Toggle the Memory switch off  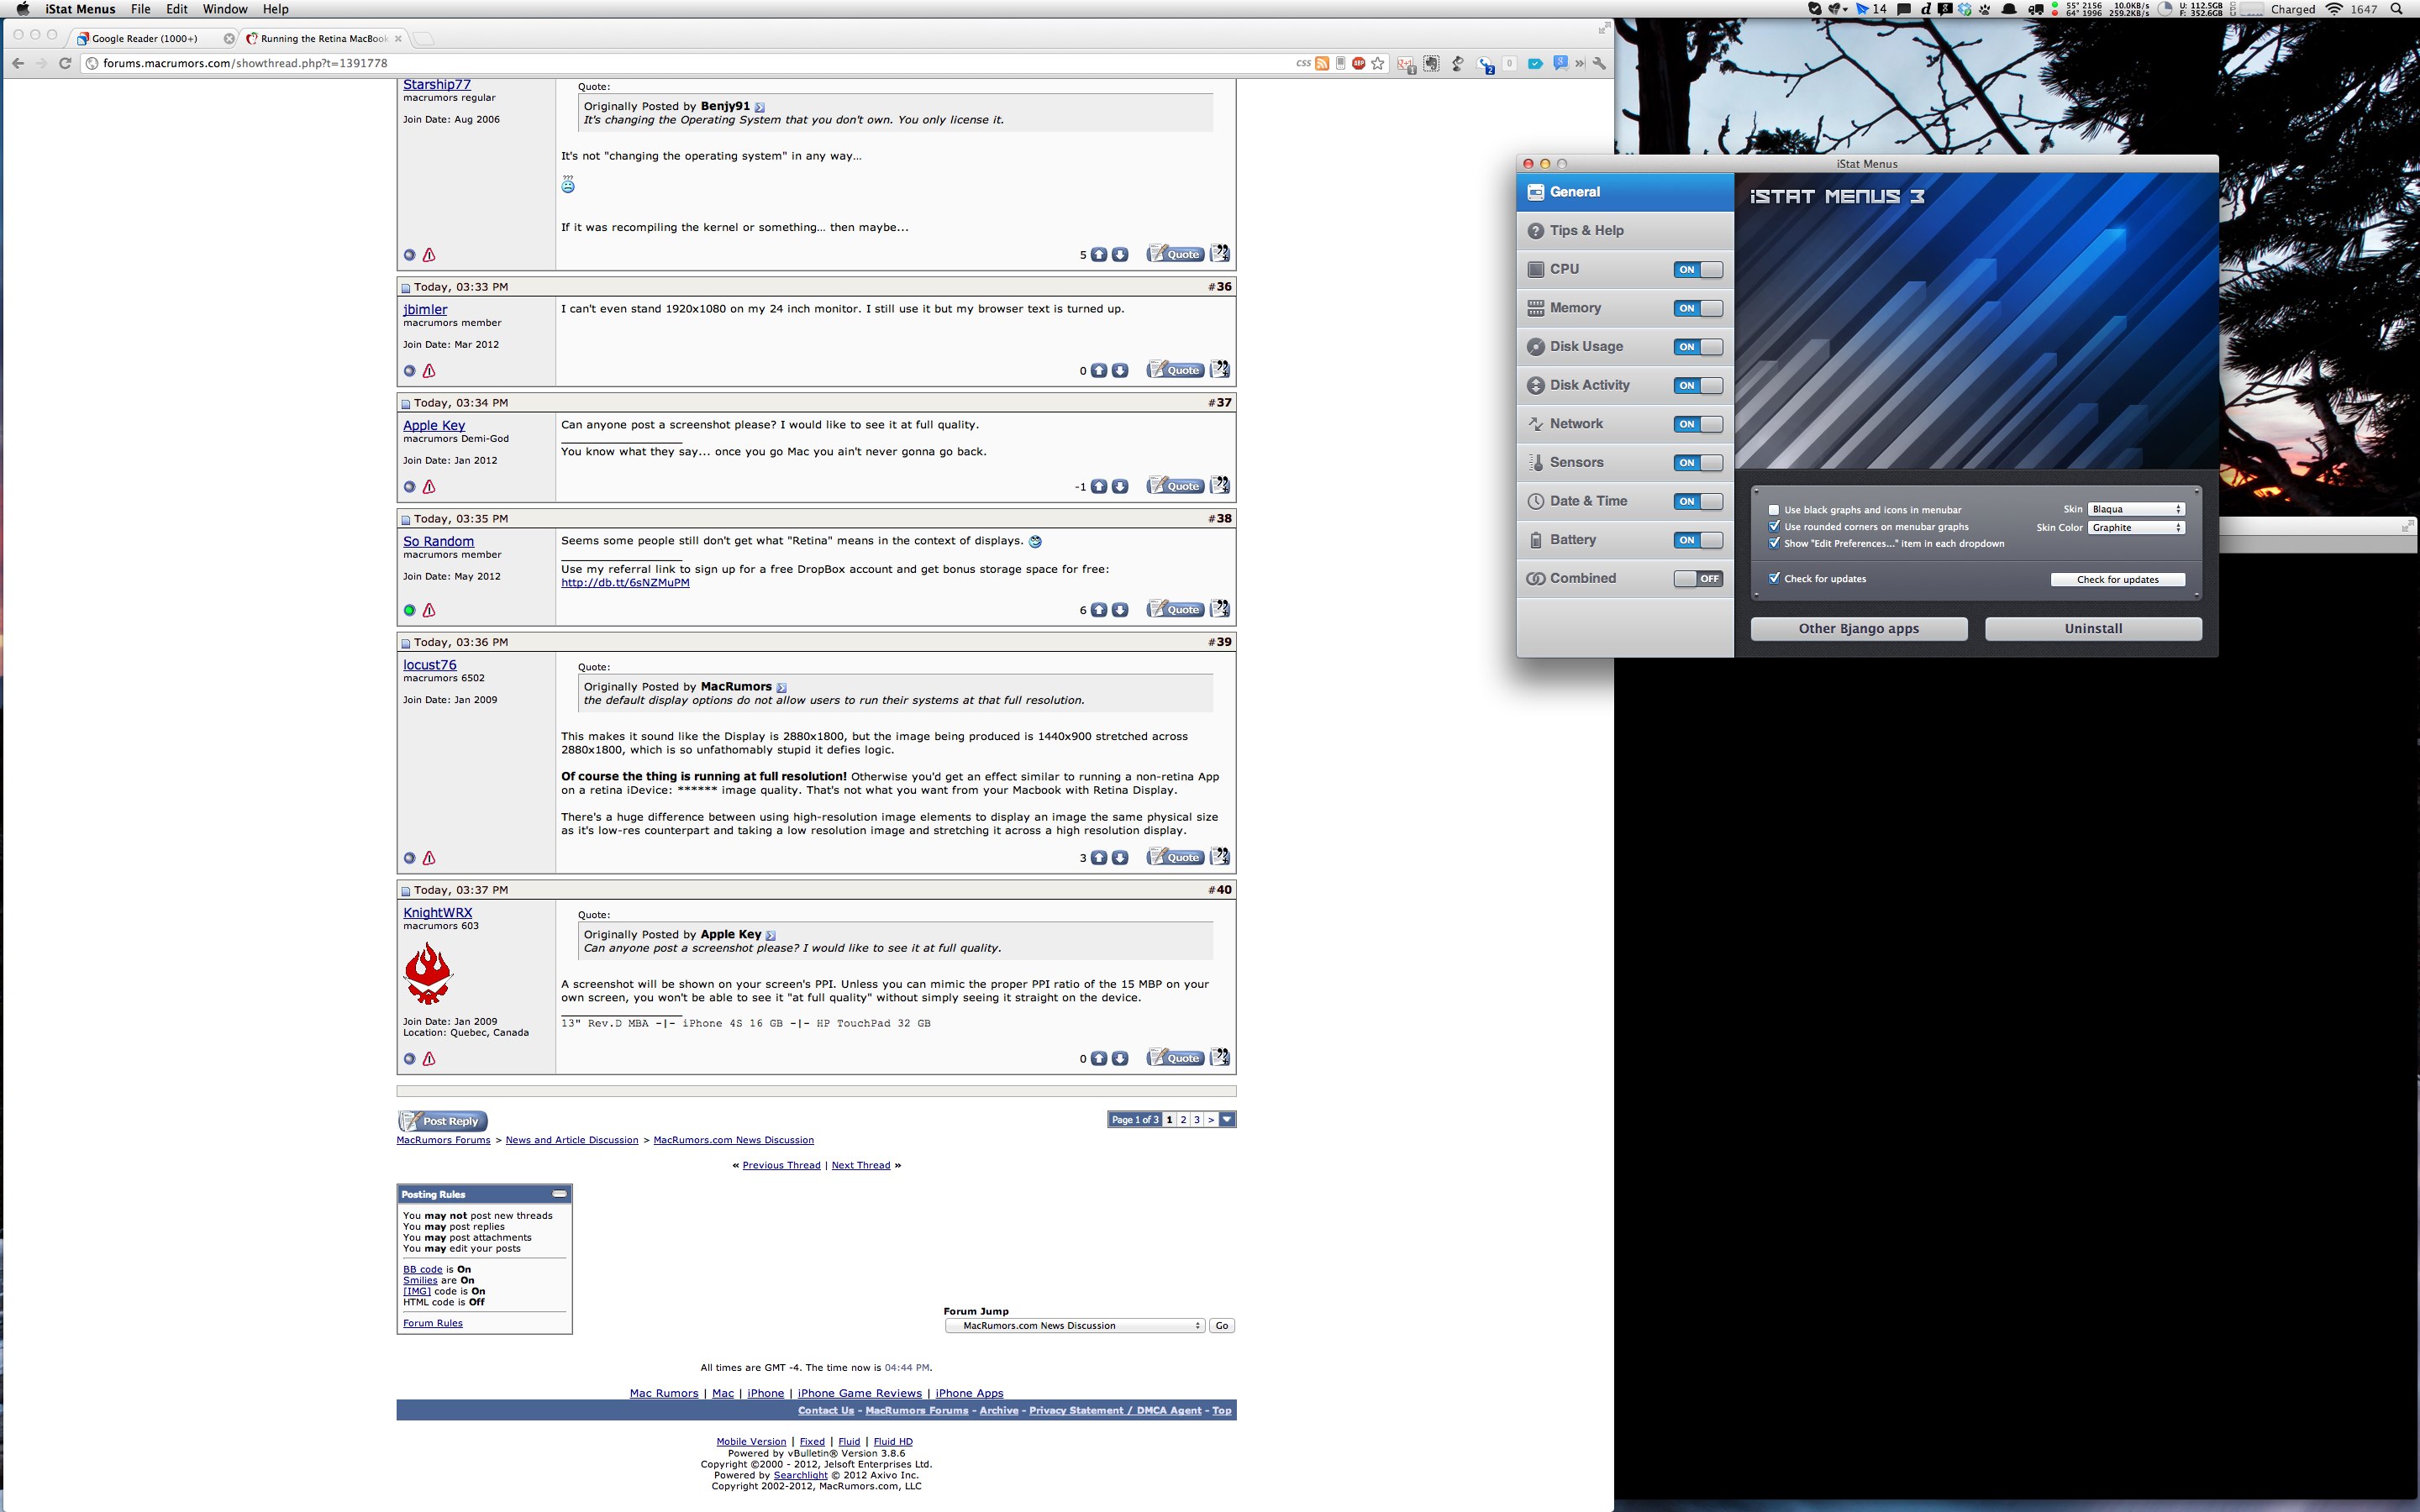click(x=1698, y=309)
